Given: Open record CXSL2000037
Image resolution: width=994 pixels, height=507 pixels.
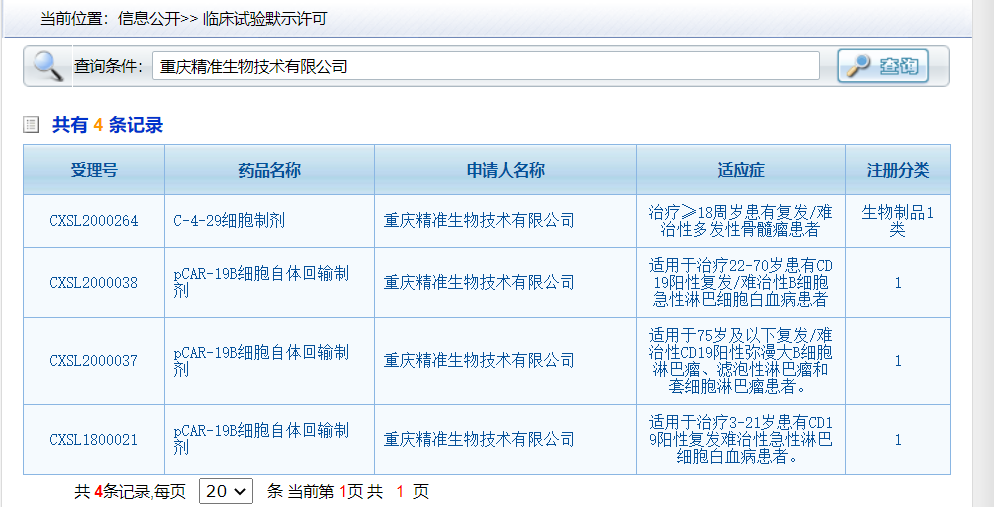Looking at the screenshot, I should pos(94,361).
